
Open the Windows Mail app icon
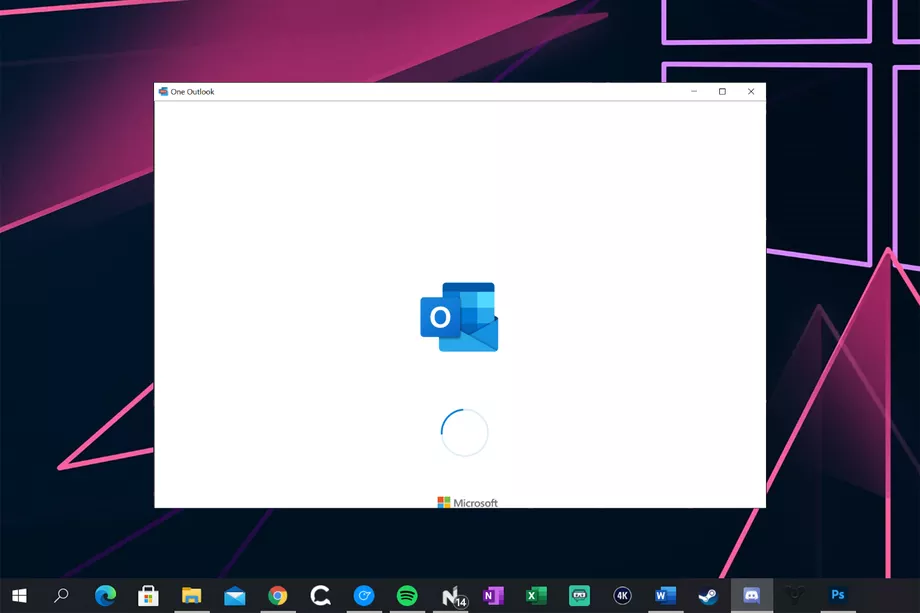coord(235,596)
